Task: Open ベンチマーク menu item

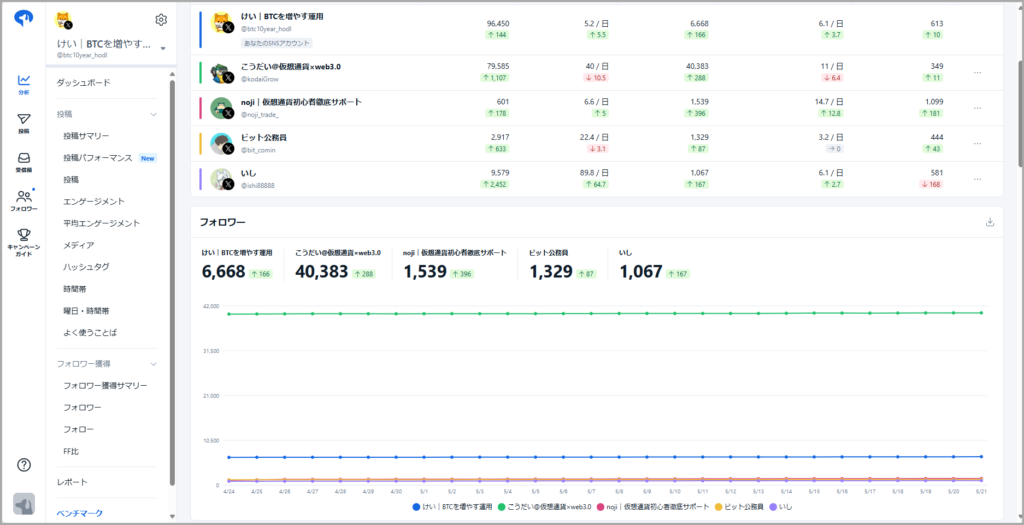Action: click(x=80, y=513)
